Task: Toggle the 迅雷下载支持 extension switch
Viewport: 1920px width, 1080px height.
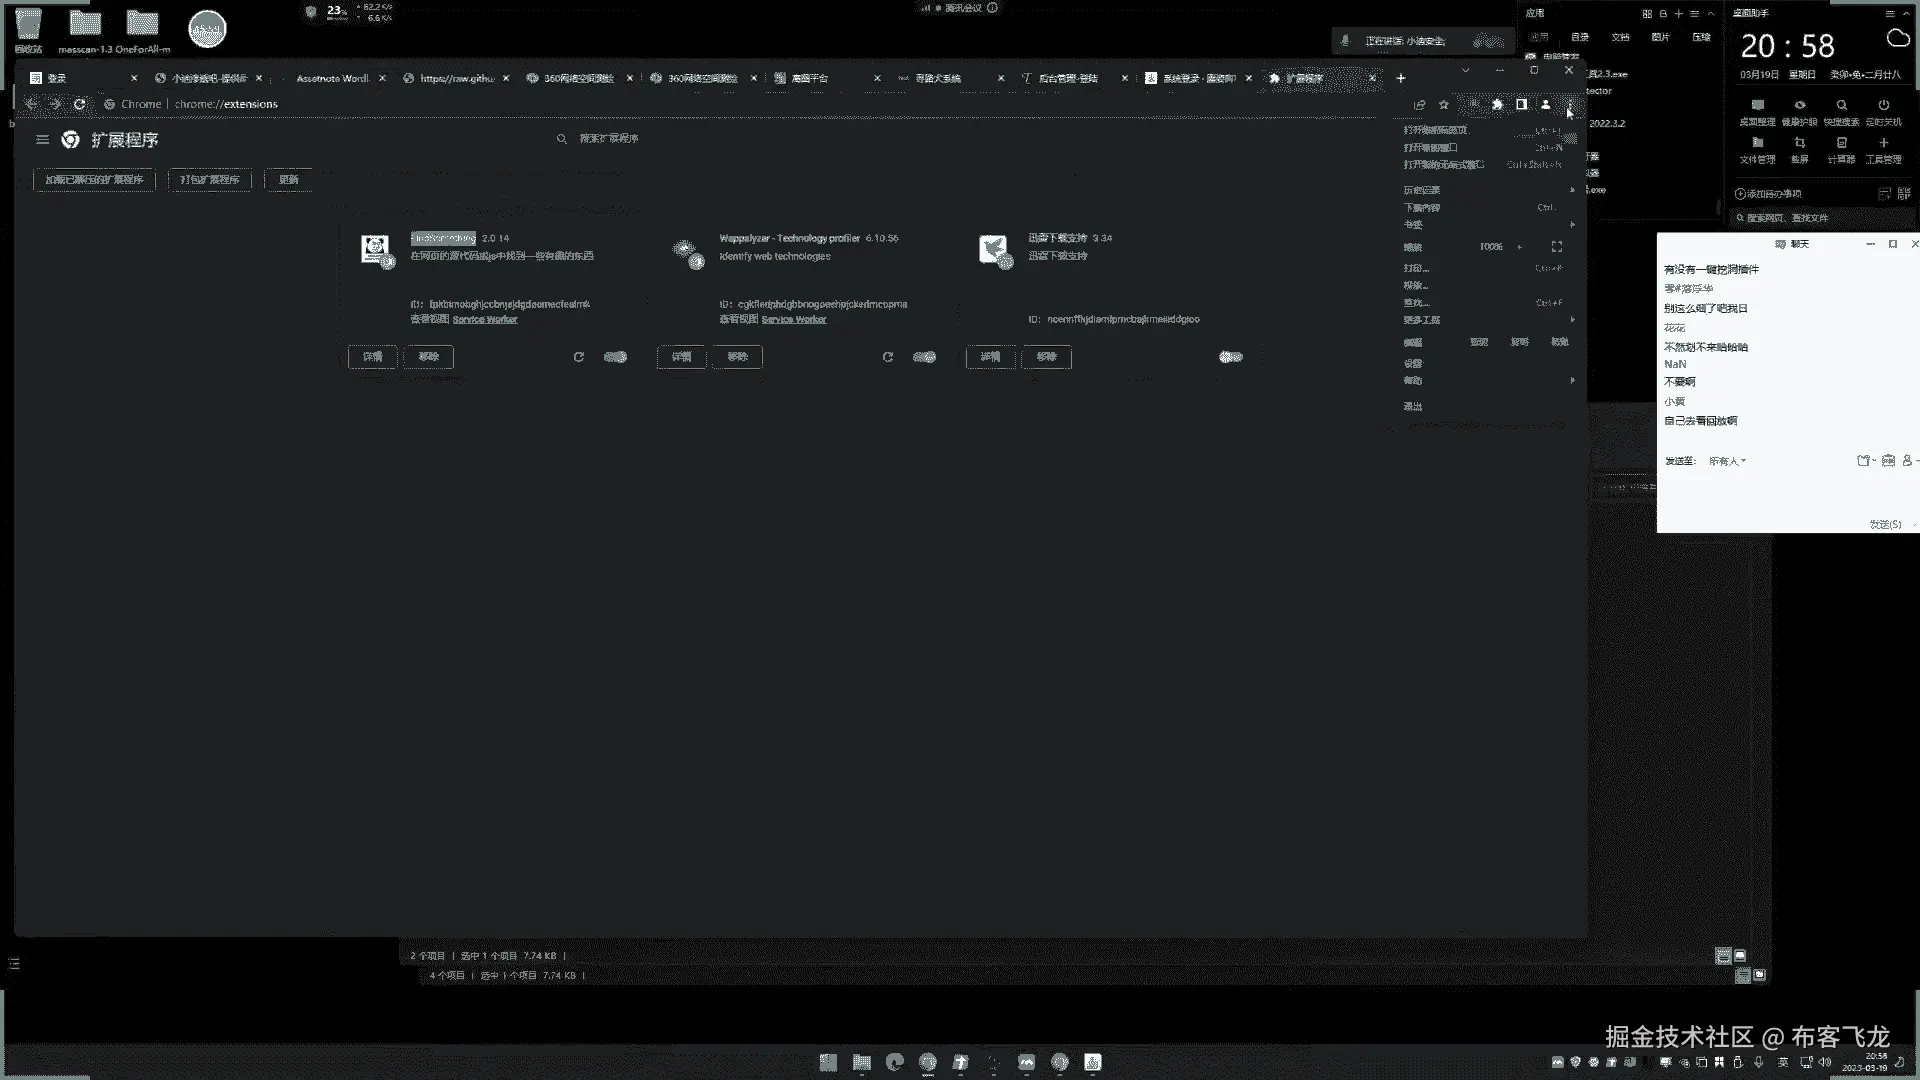Action: point(1231,357)
